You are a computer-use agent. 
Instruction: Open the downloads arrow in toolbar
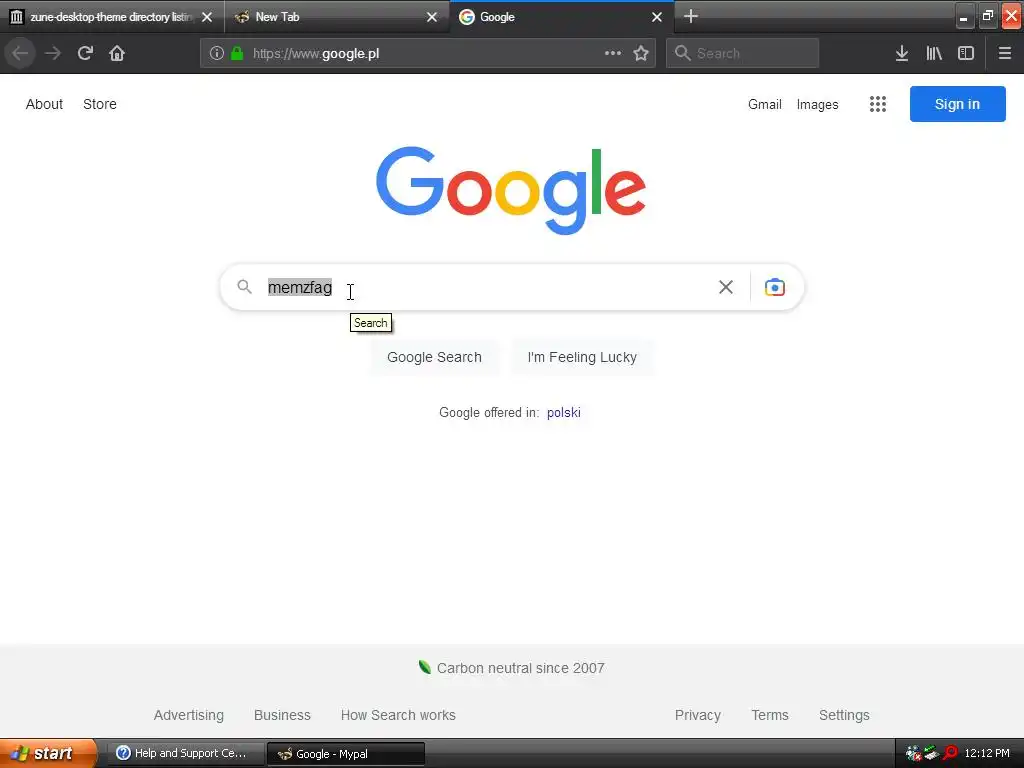(x=902, y=54)
